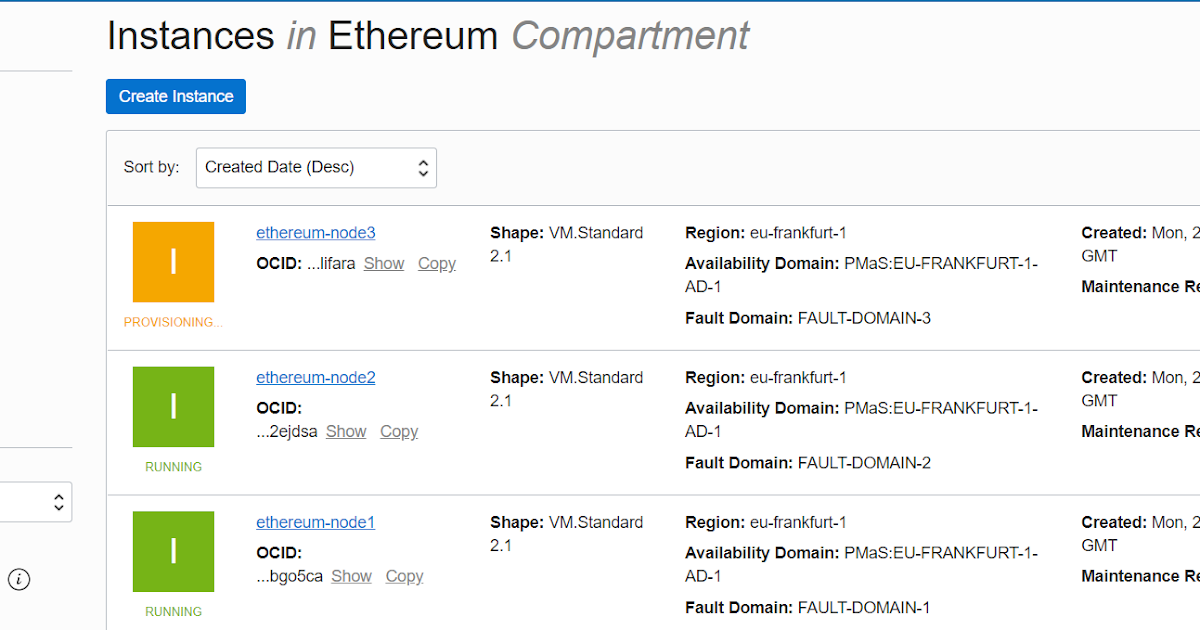Click the PROVISIONING... status text
Viewport: 1200px width, 630px height.
point(173,322)
